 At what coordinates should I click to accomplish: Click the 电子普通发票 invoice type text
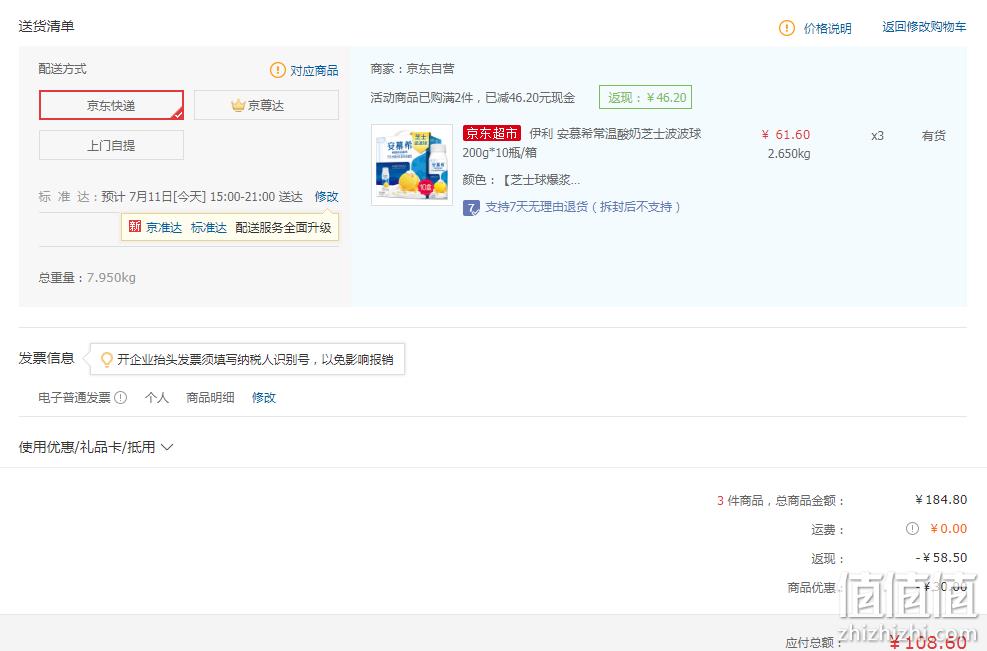[x=74, y=397]
